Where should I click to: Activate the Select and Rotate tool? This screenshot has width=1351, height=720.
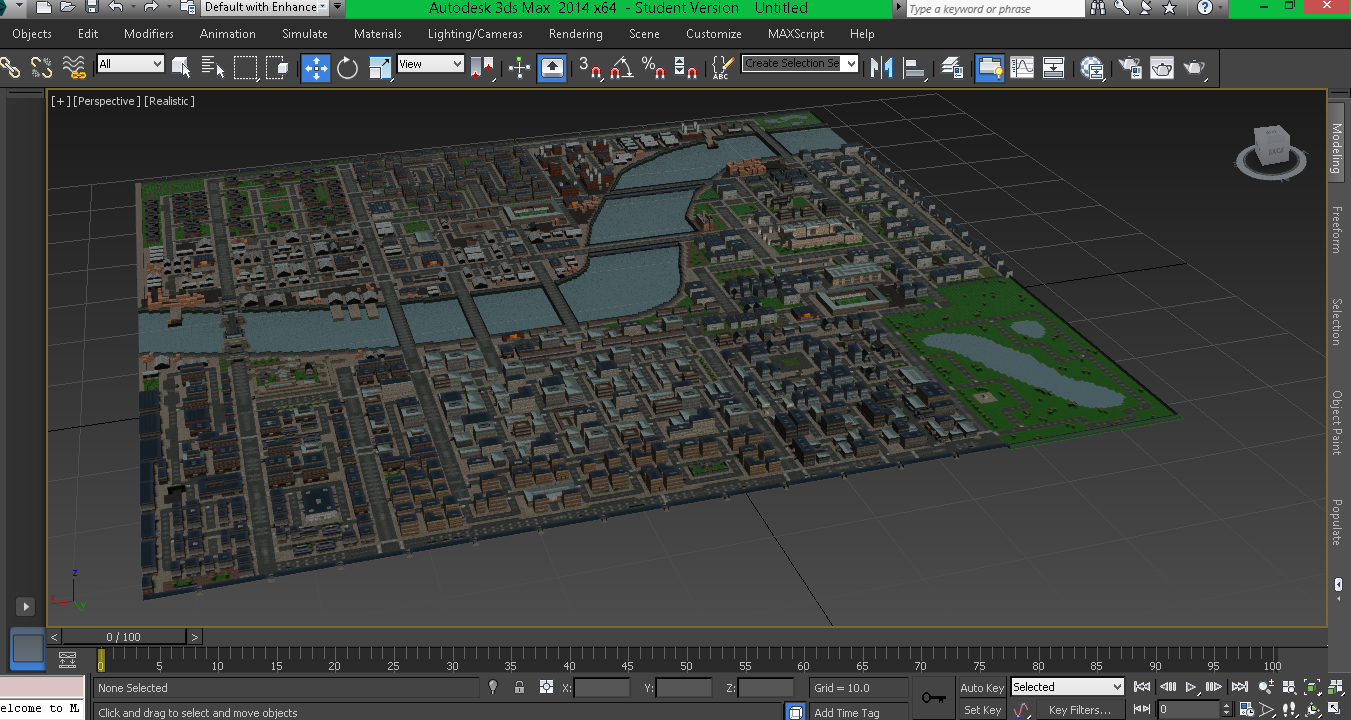(348, 68)
